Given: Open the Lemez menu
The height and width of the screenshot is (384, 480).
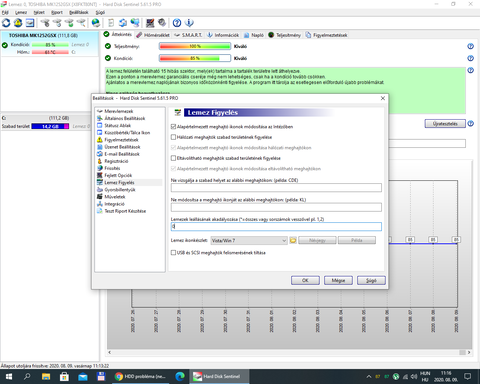Looking at the screenshot, I should [x=21, y=12].
